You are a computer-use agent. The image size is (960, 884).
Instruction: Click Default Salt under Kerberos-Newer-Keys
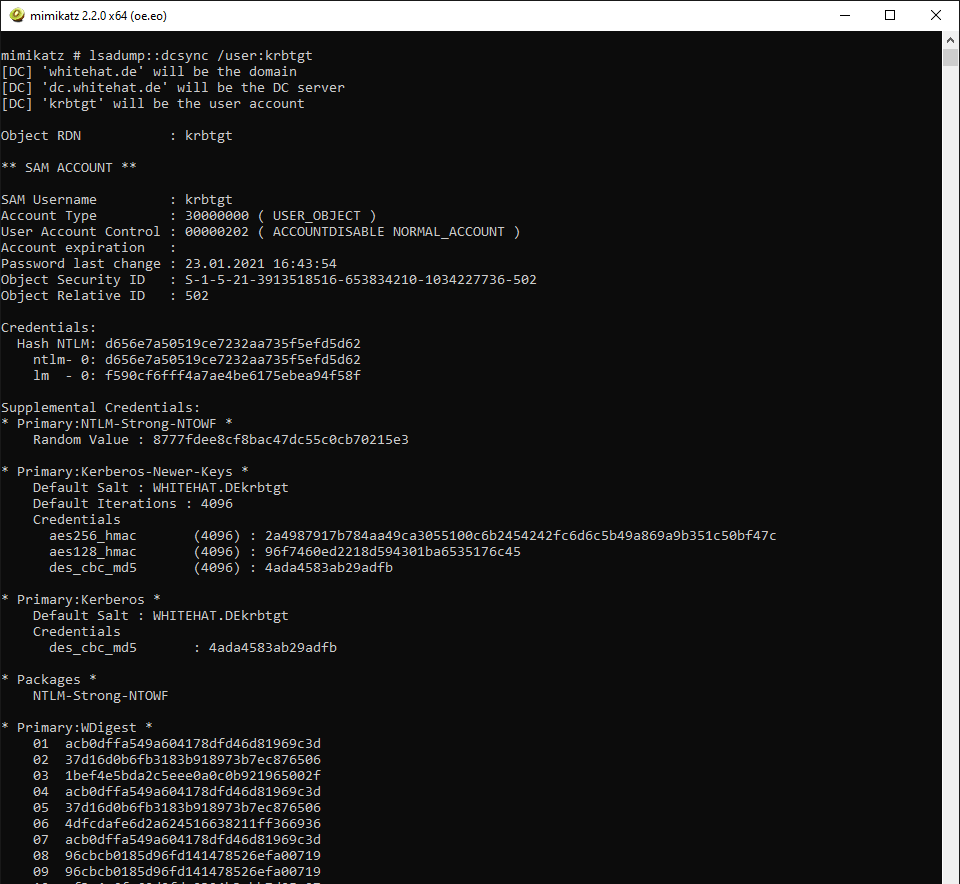160,487
